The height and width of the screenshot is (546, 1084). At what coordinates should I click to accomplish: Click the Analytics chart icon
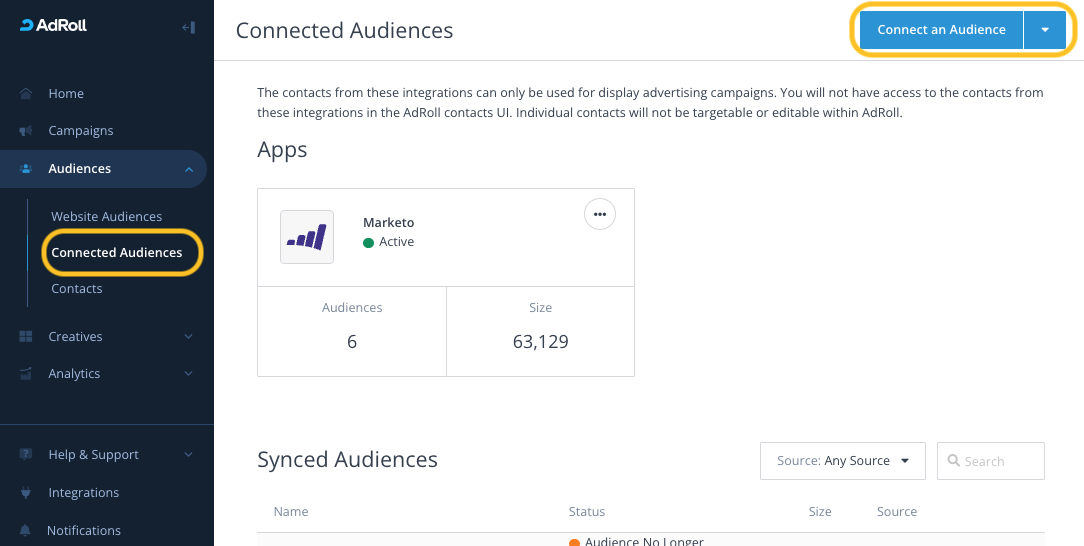click(26, 374)
